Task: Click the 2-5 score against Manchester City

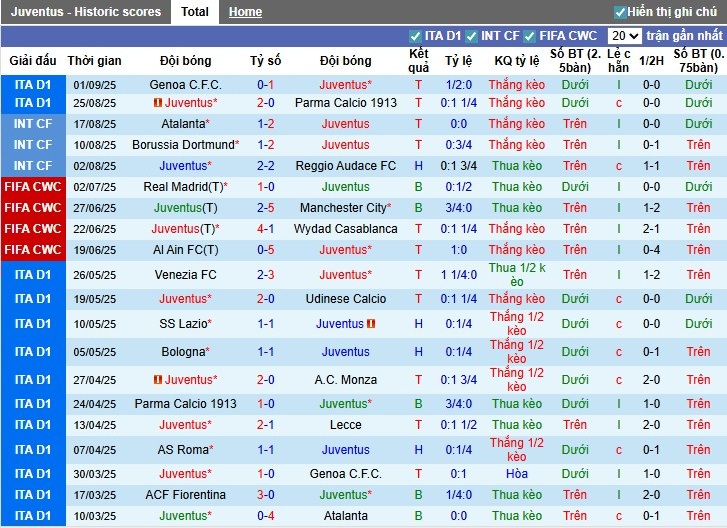Action: pos(265,208)
